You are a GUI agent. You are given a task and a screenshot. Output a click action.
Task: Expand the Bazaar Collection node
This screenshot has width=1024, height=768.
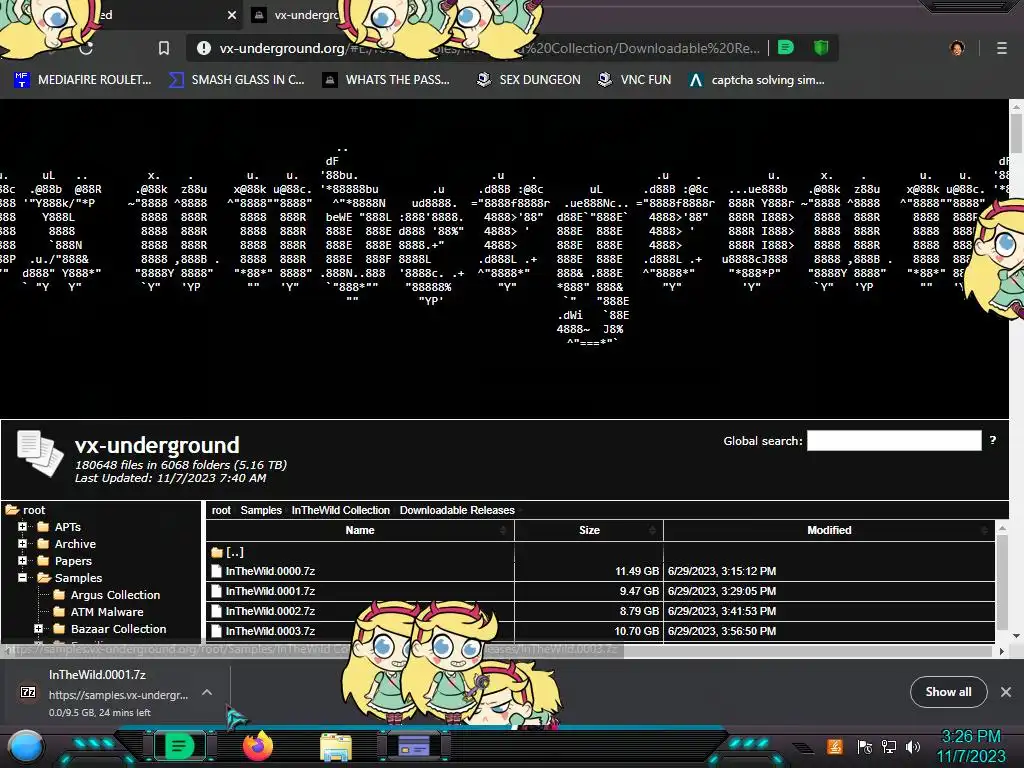click(39, 628)
